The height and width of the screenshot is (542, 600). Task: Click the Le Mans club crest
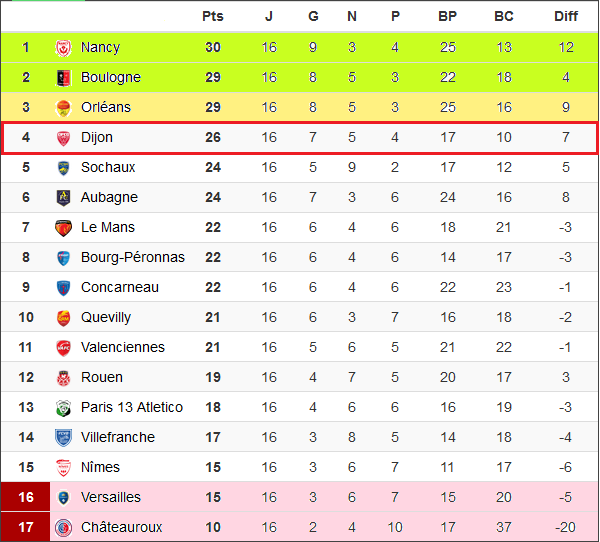tap(63, 227)
